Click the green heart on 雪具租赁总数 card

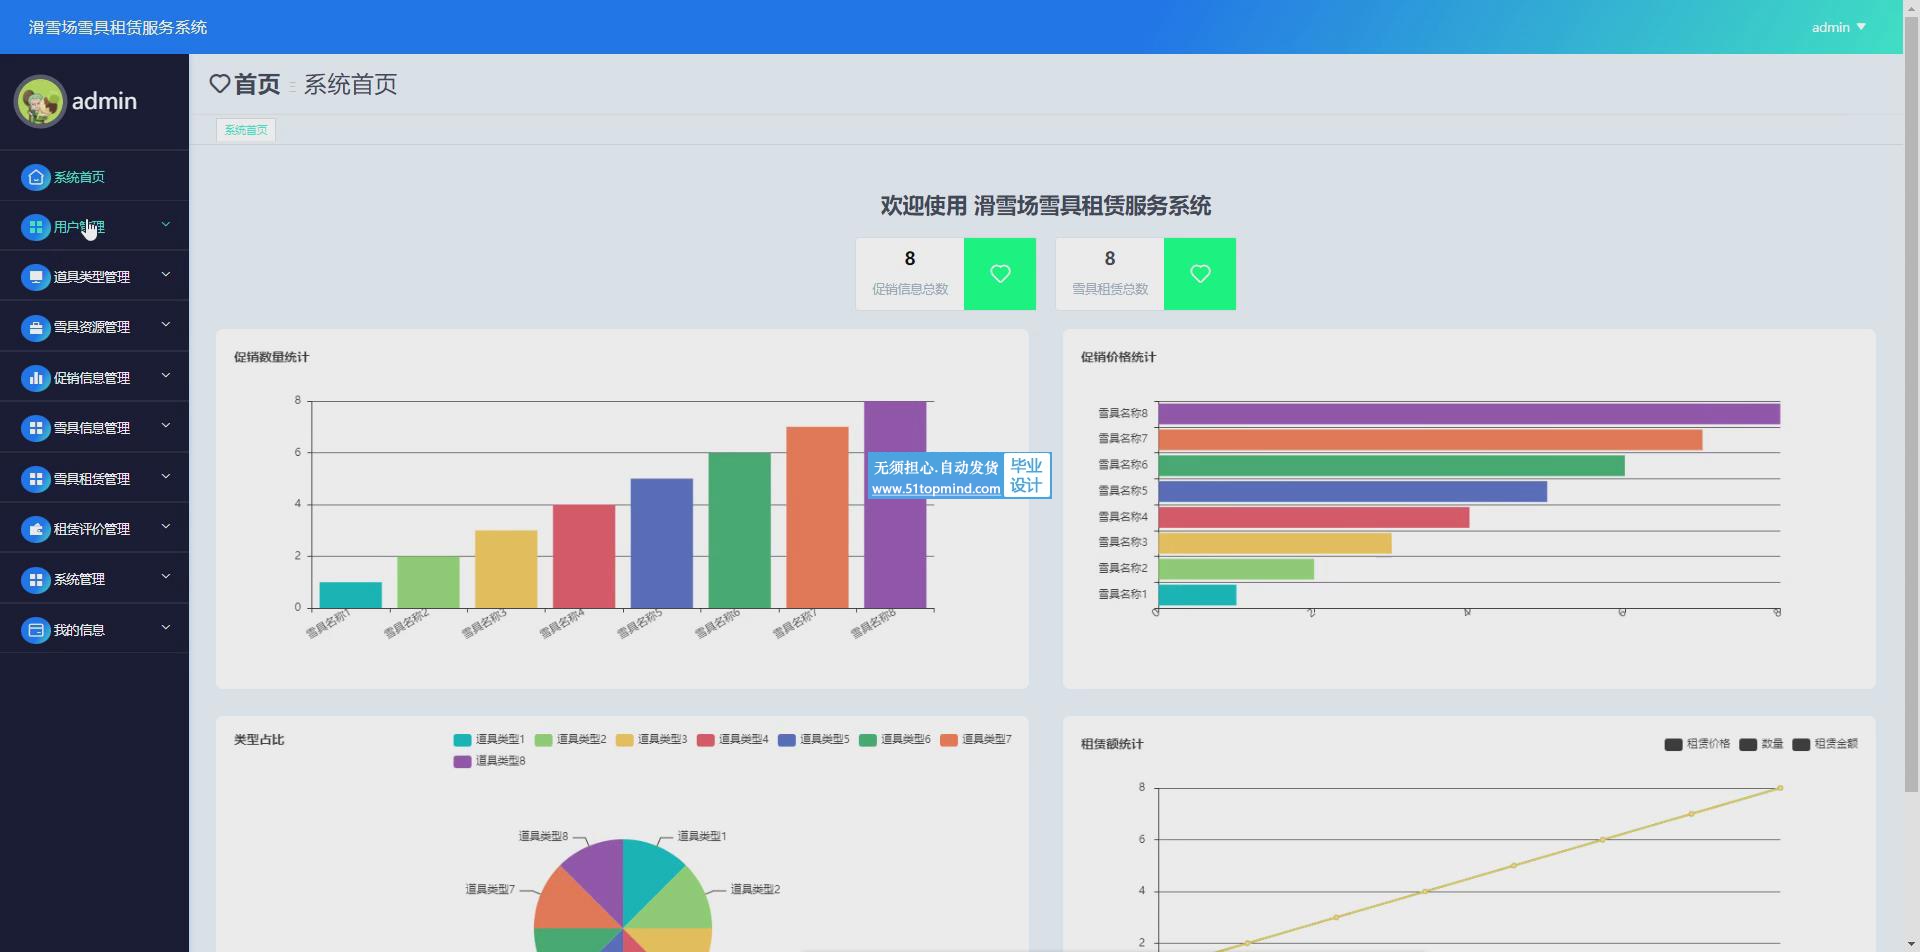1200,274
